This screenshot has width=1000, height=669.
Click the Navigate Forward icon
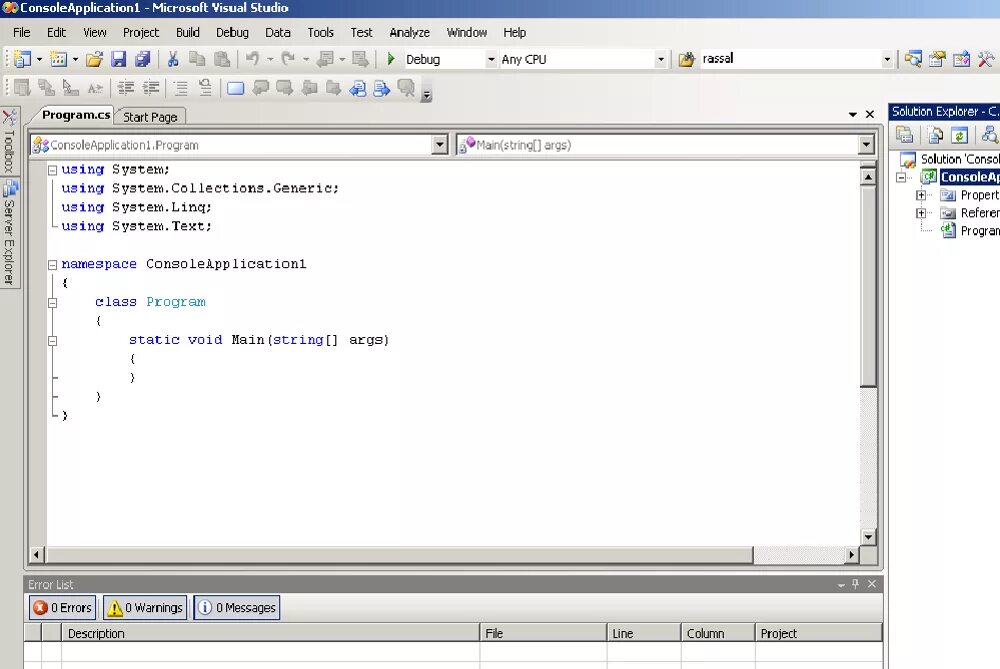(x=360, y=59)
